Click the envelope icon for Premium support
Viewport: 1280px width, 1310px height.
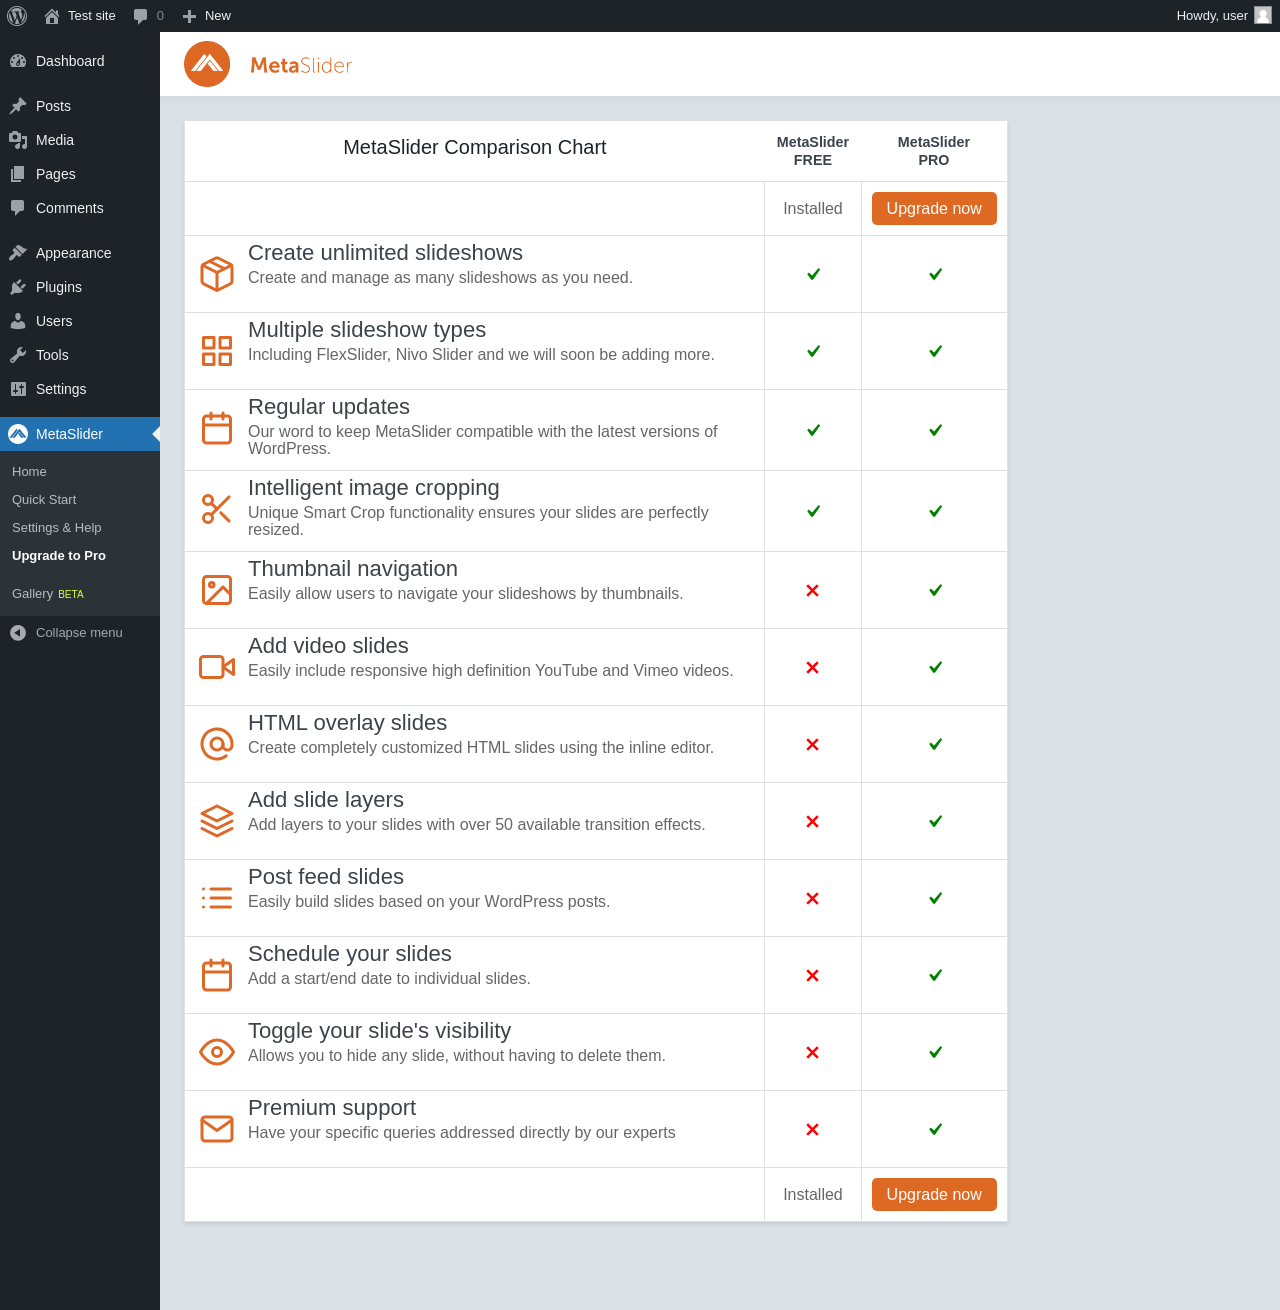217,1129
